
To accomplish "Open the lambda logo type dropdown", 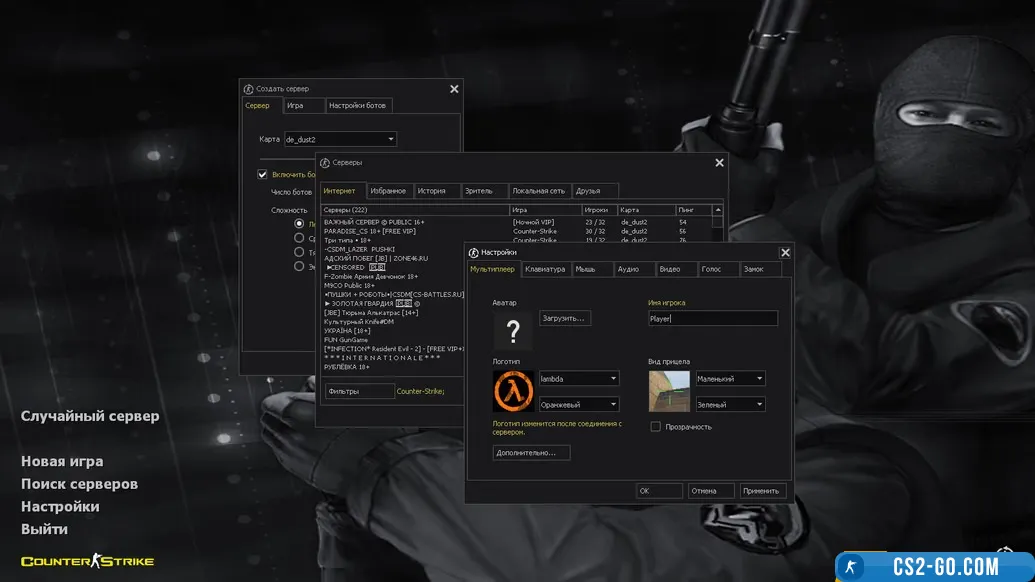I will point(579,379).
